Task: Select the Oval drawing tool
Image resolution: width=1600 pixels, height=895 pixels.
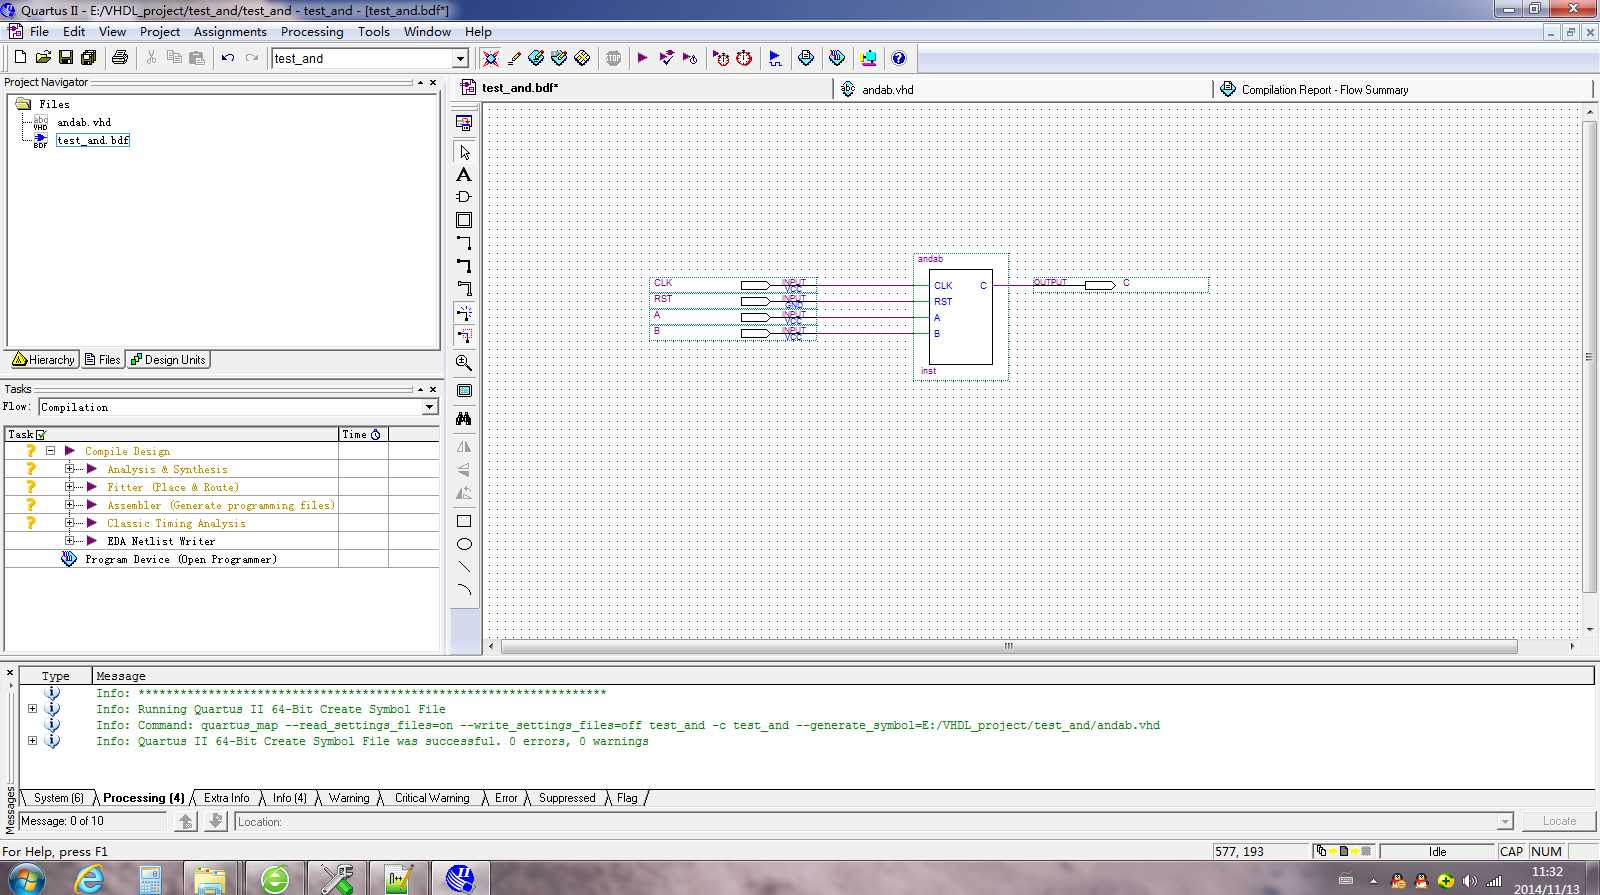Action: coord(464,544)
